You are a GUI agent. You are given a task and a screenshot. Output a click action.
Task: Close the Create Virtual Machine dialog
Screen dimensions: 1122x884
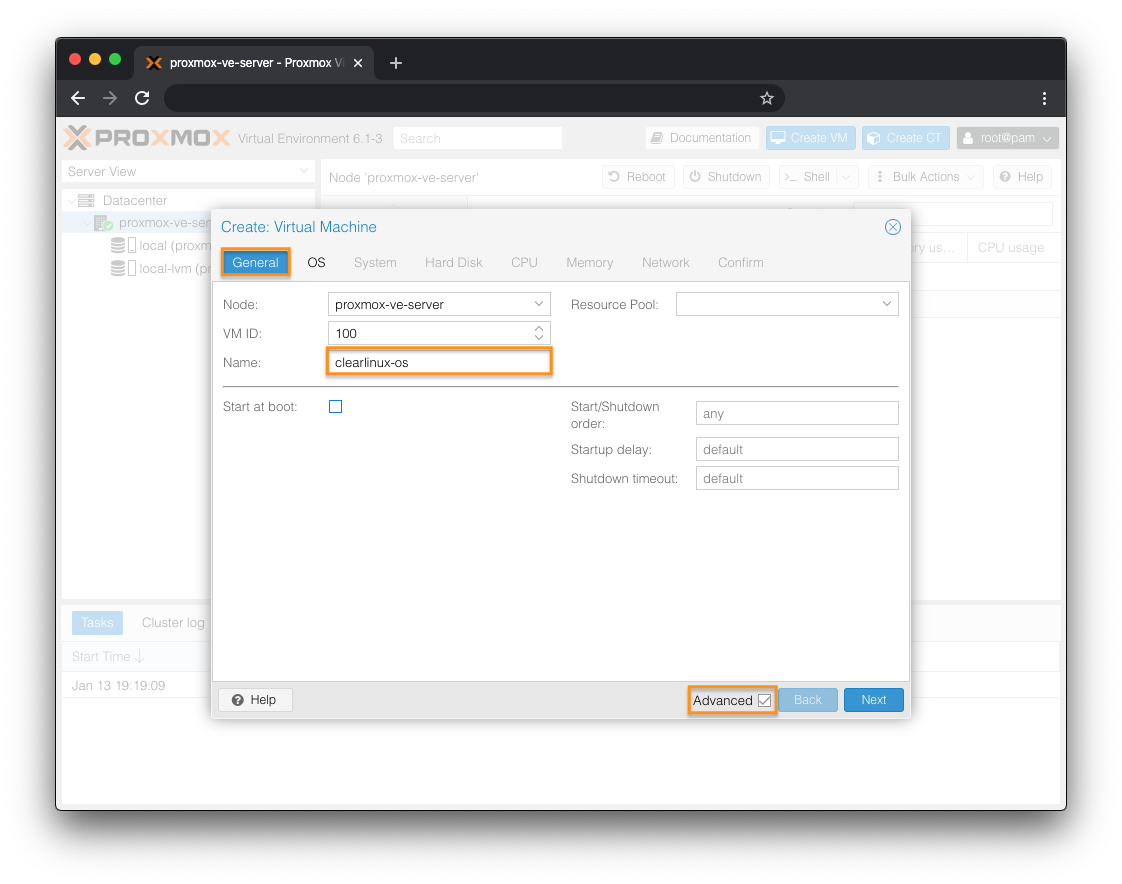click(892, 227)
